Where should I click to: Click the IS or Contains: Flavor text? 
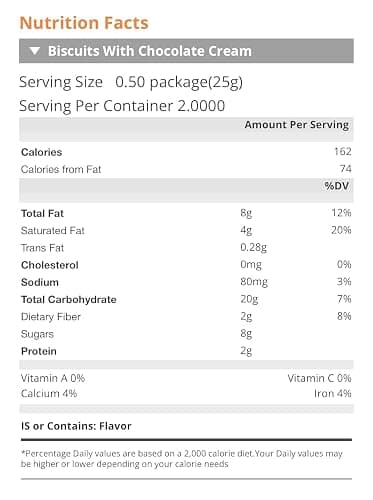pos(76,426)
